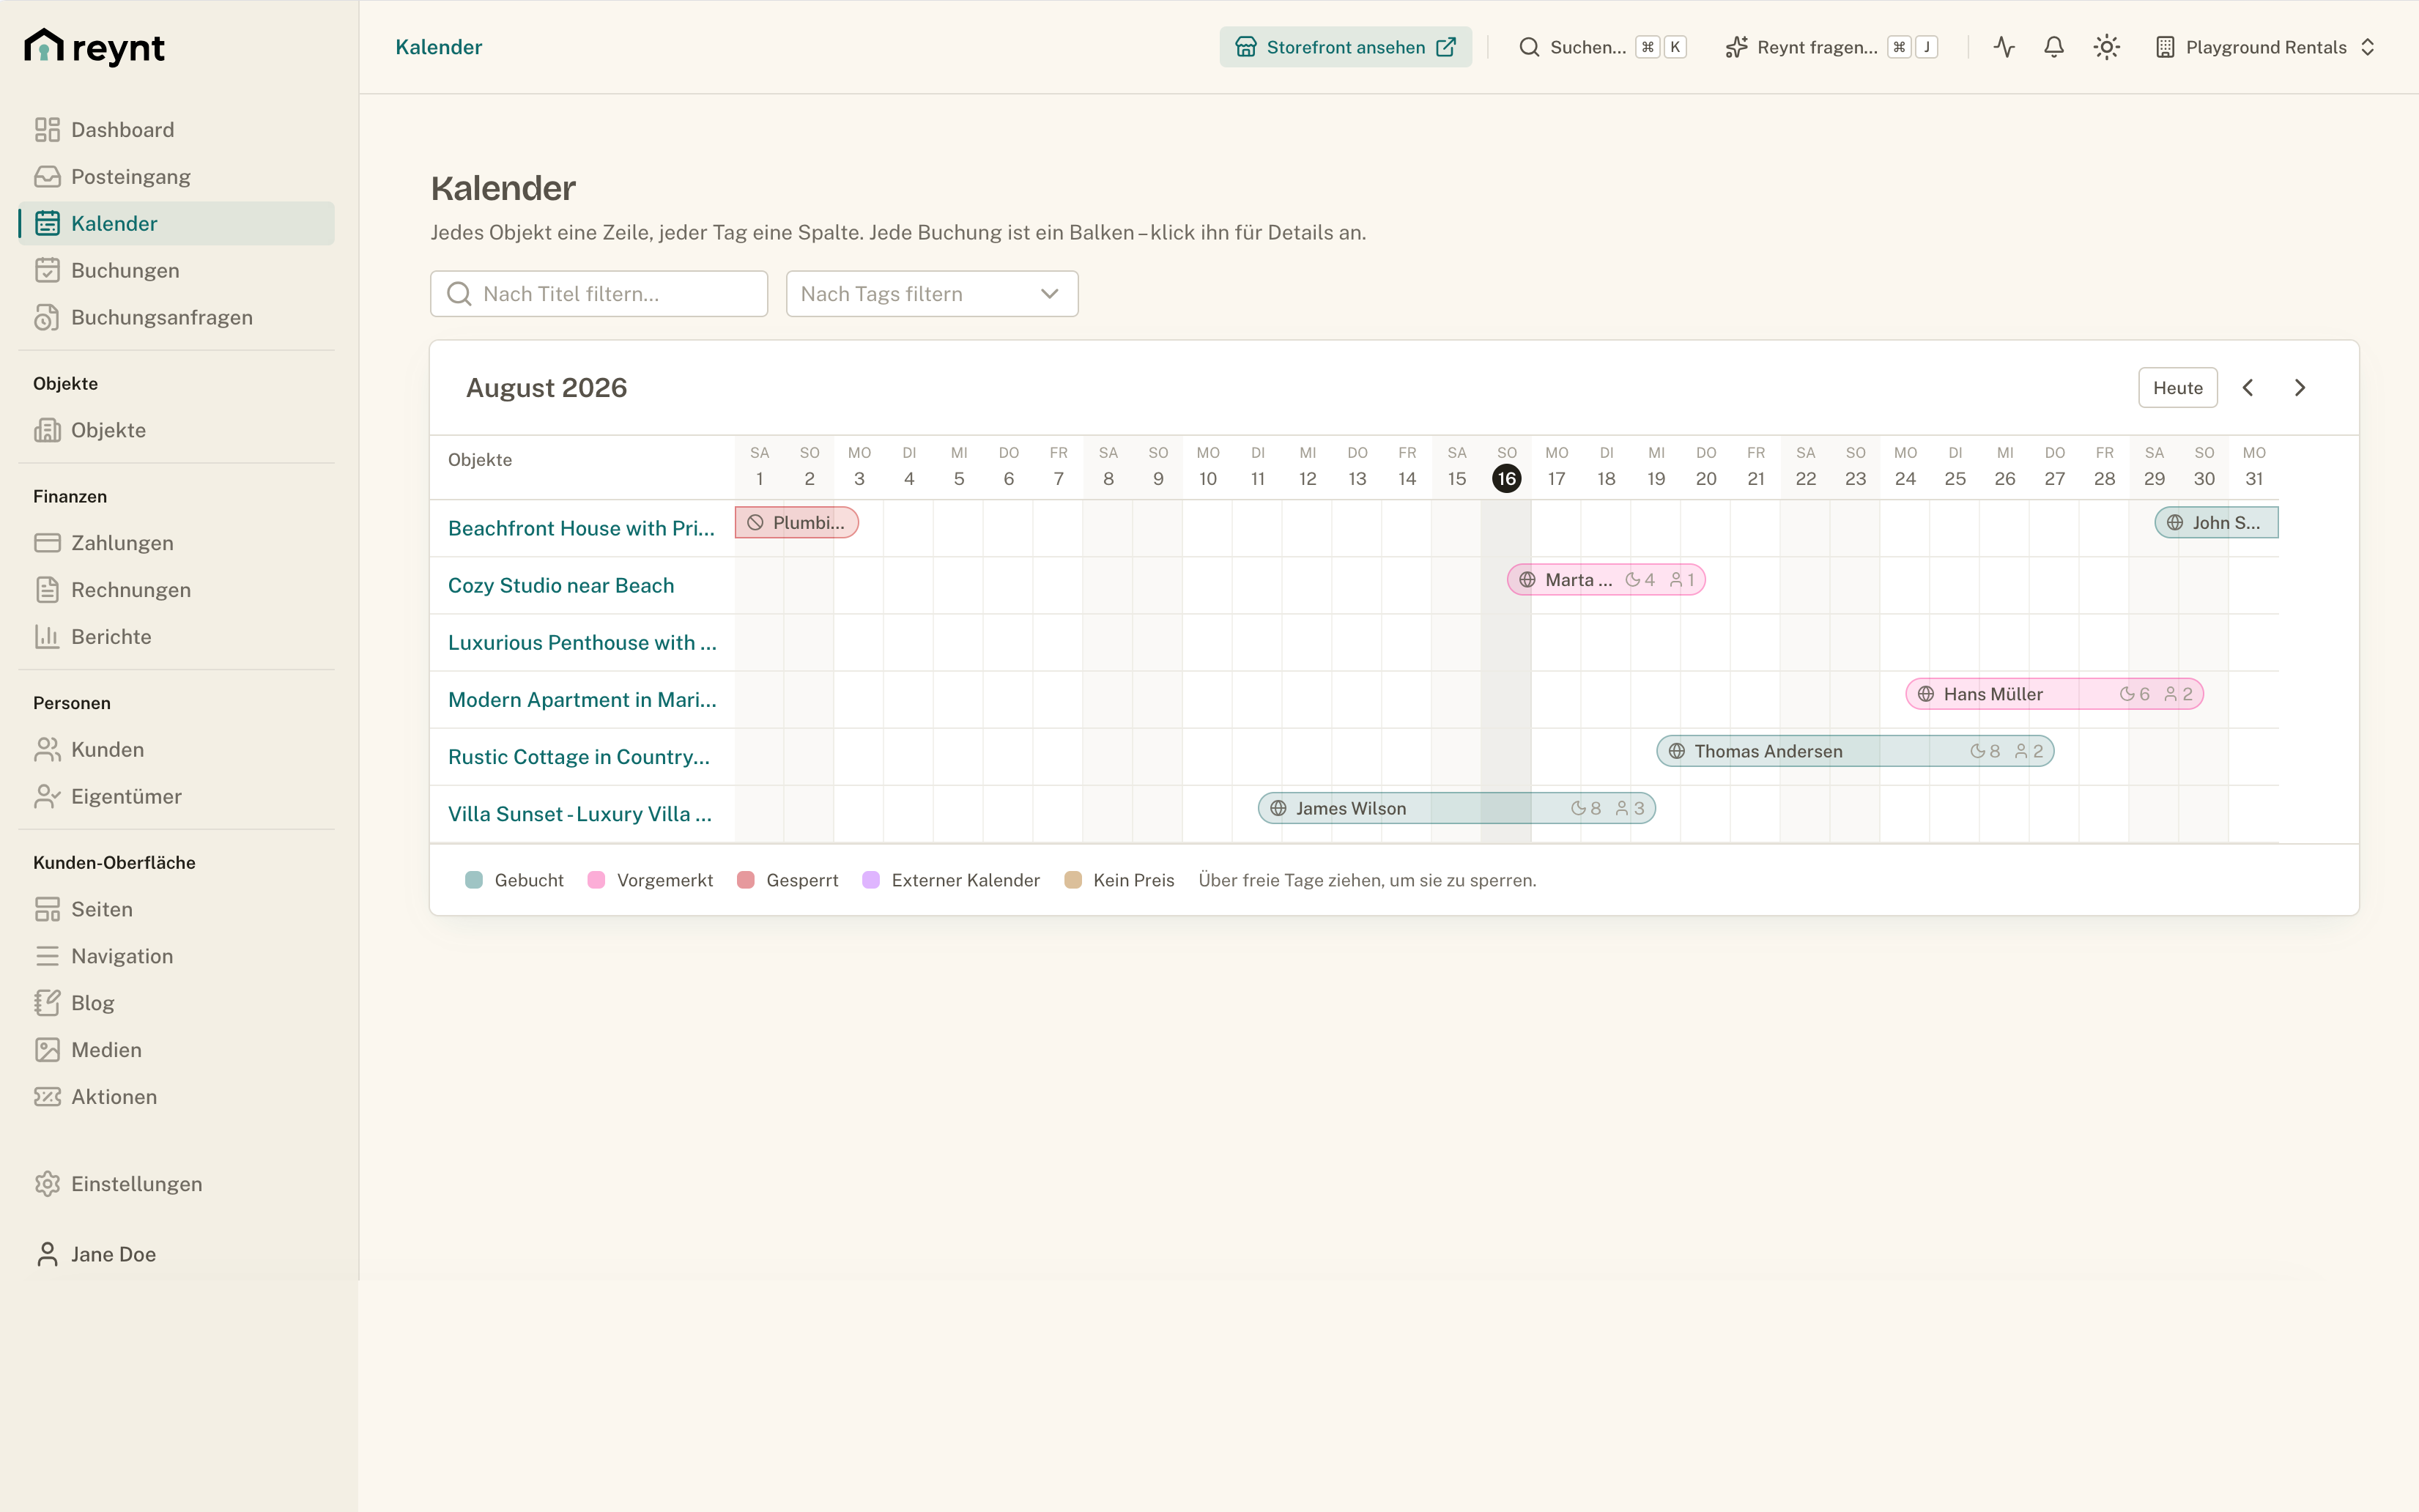
Task: Open John S... booking bar
Action: (x=2217, y=523)
